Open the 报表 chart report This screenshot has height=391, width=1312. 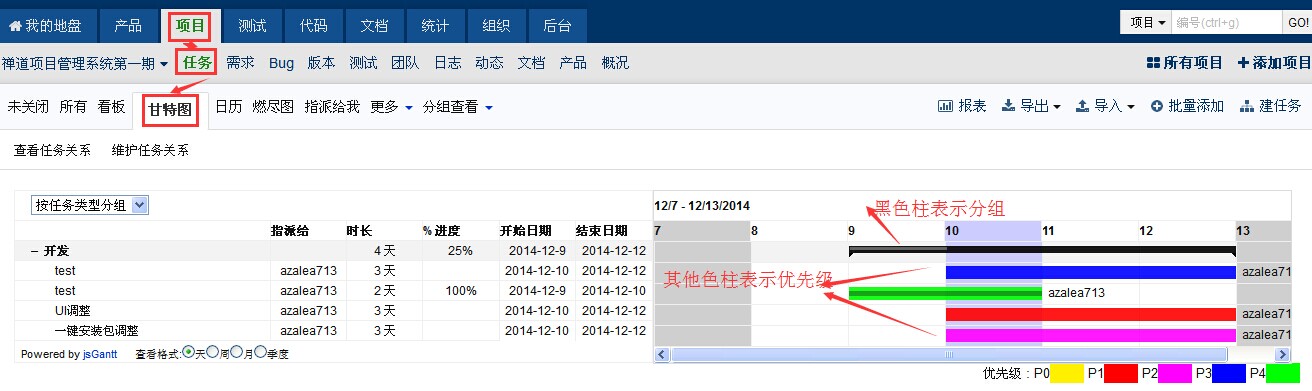pyautogui.click(x=962, y=106)
